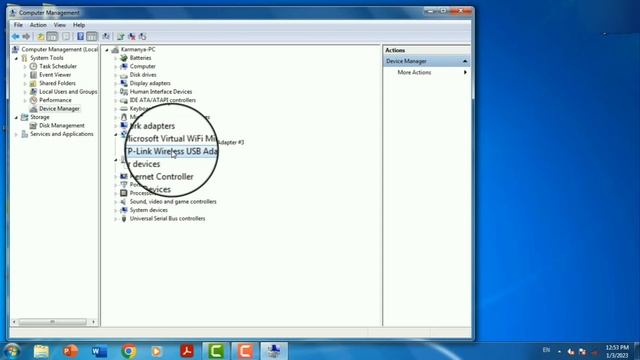Collapse the Storage node

tap(16, 118)
